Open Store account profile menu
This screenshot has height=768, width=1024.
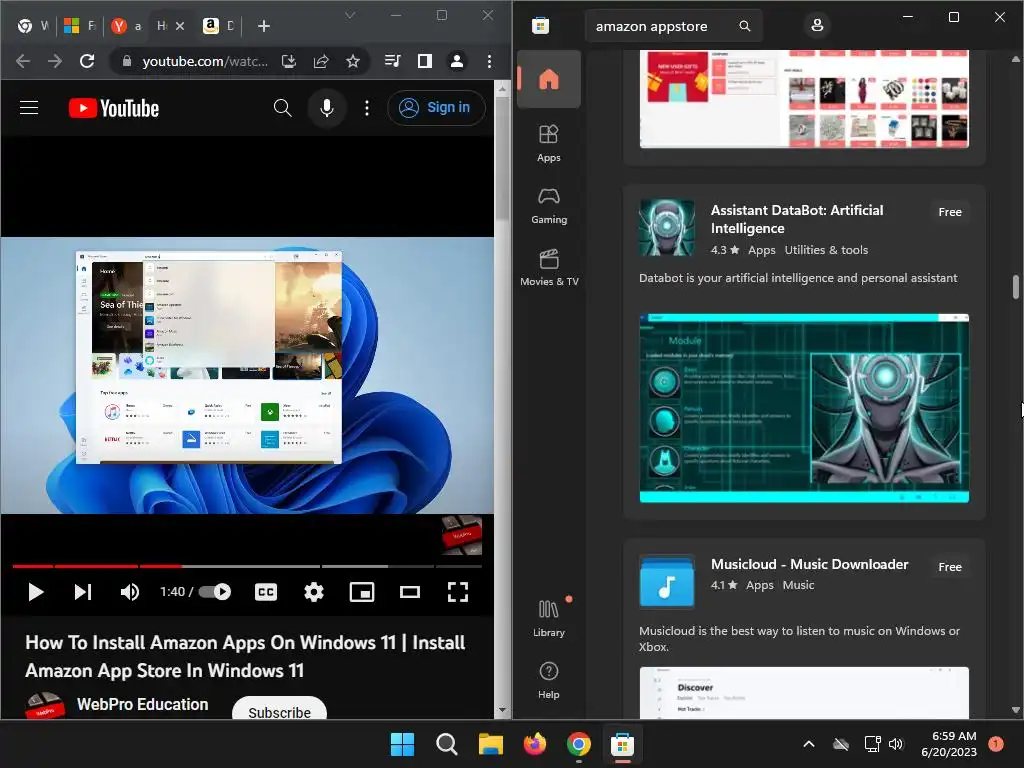[816, 25]
